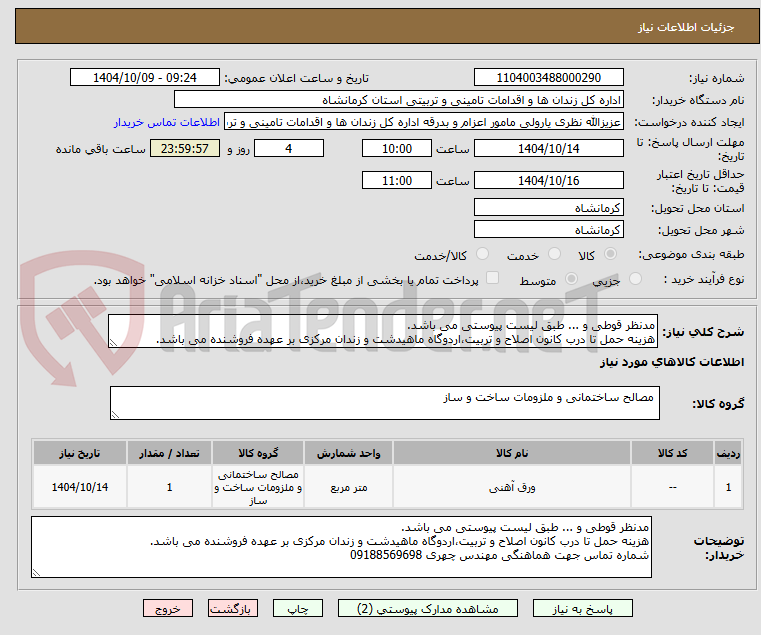Click the announcement date field 1404/10/09 - 09:24
761x635 pixels.
(145, 78)
